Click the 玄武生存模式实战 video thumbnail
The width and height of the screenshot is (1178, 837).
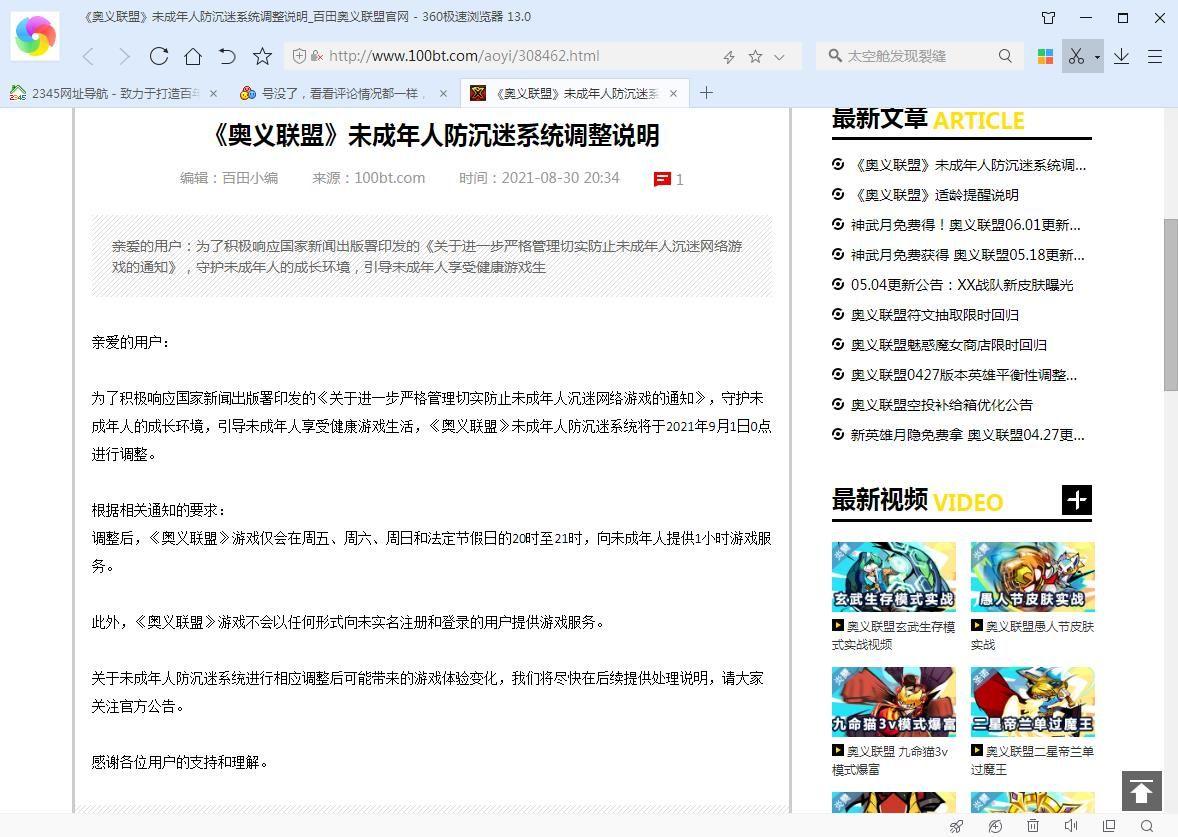893,577
